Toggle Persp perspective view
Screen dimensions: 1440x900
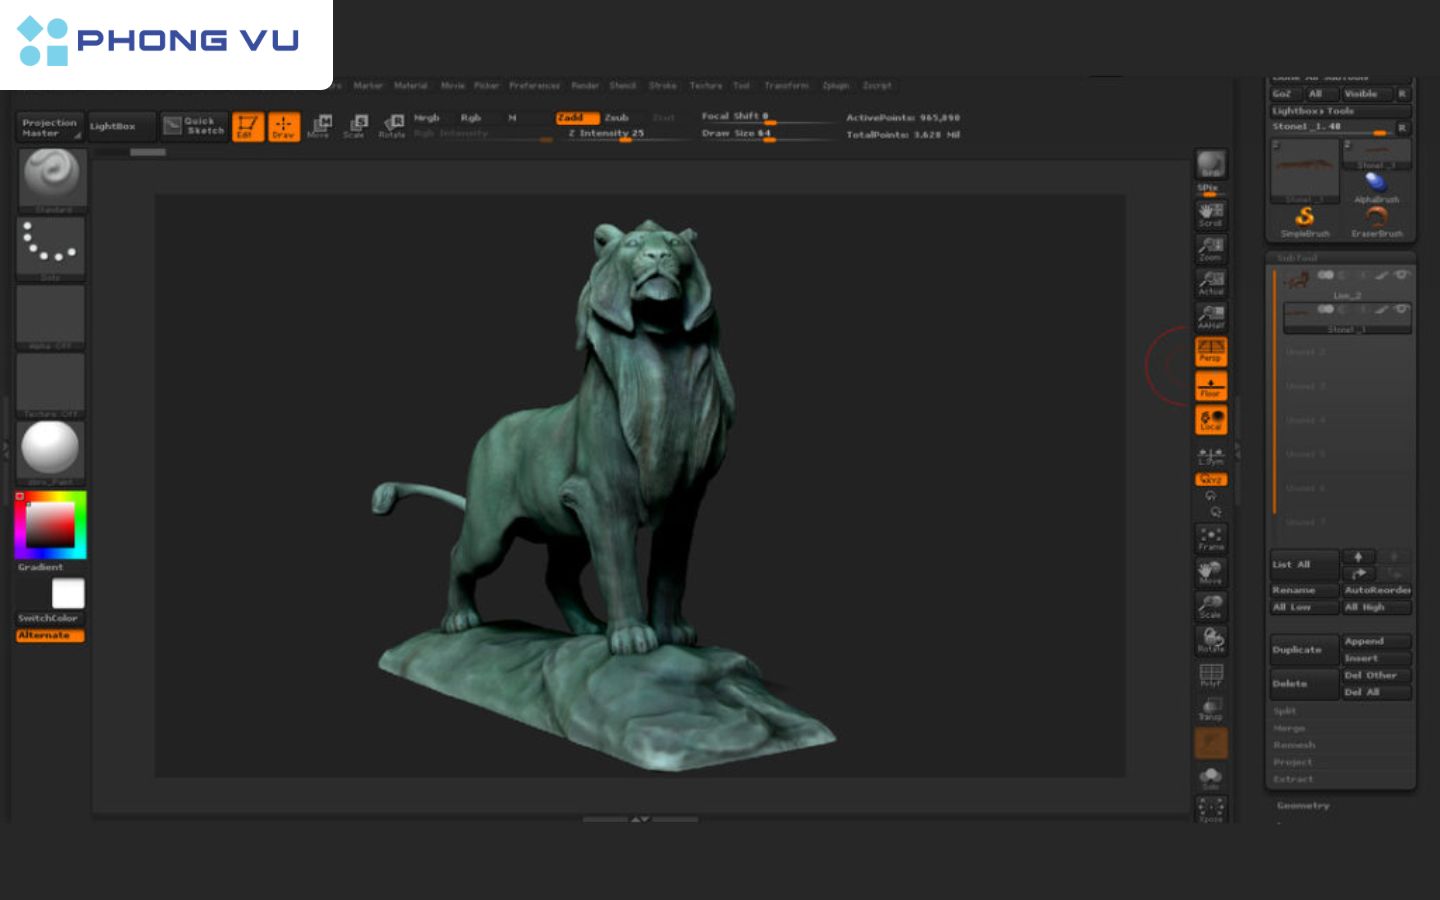click(x=1211, y=350)
